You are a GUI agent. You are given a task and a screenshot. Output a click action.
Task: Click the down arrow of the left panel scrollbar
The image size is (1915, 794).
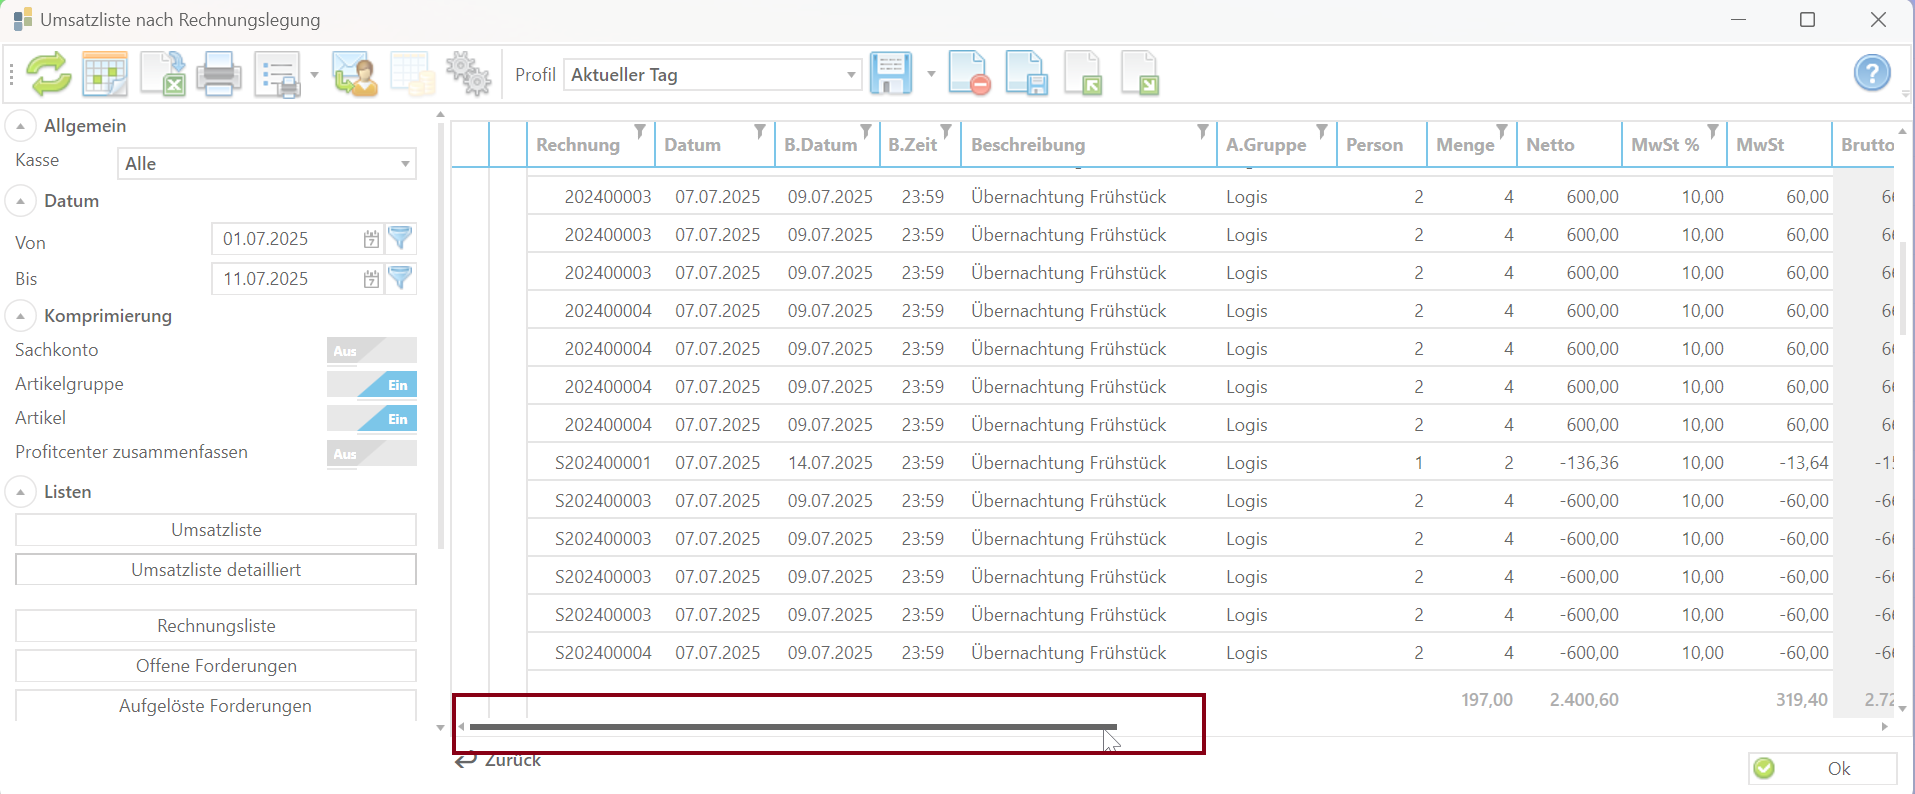pyautogui.click(x=440, y=728)
